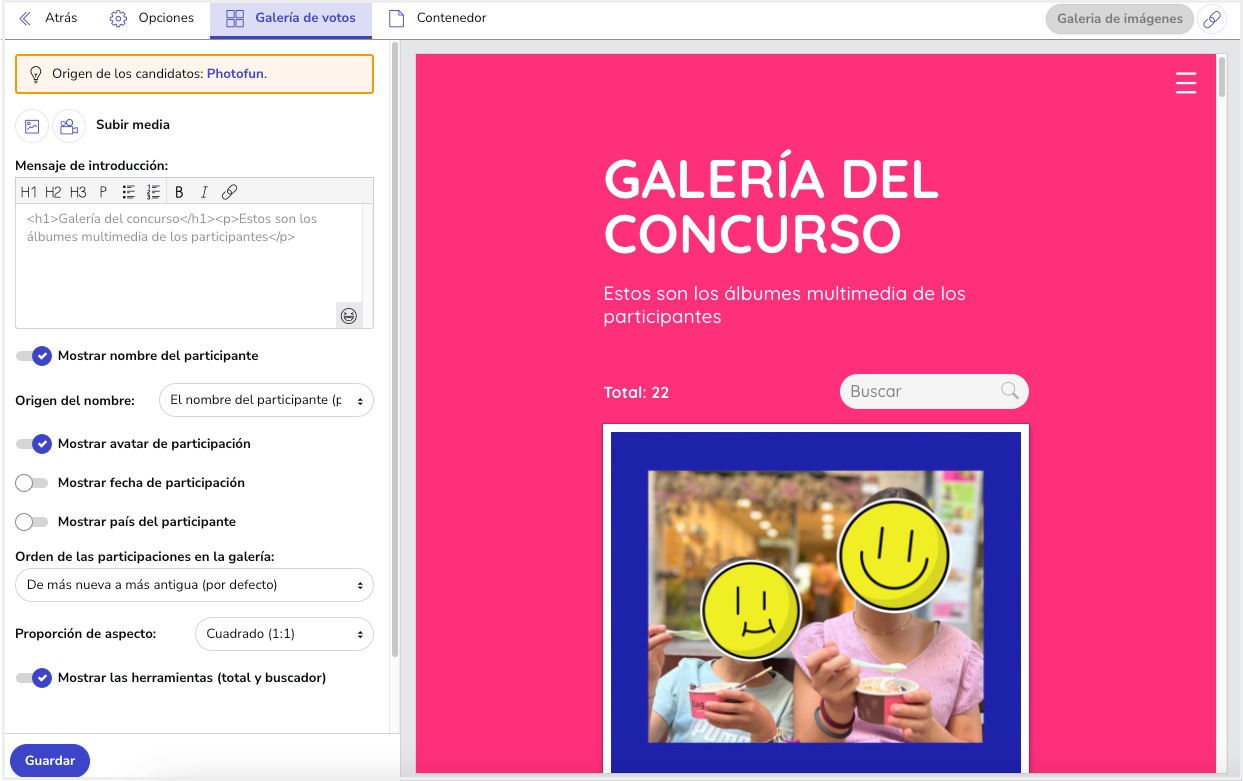This screenshot has height=781, width=1243.
Task: Insert a hyperlink in the editor
Action: [x=229, y=192]
